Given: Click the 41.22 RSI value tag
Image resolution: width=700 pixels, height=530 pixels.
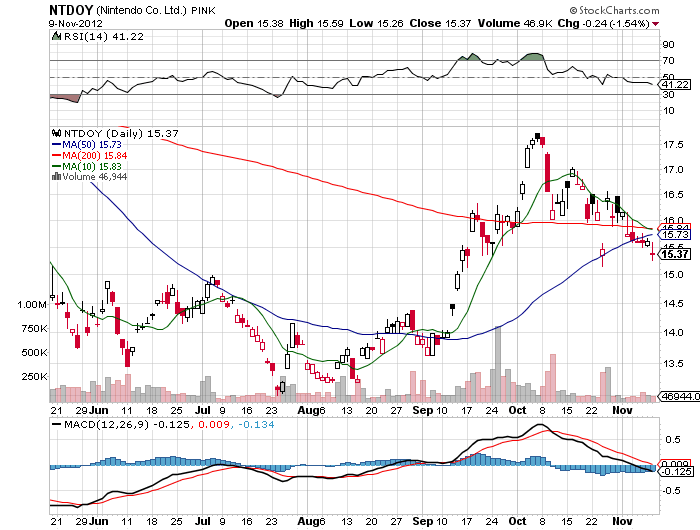Looking at the screenshot, I should click(x=675, y=85).
